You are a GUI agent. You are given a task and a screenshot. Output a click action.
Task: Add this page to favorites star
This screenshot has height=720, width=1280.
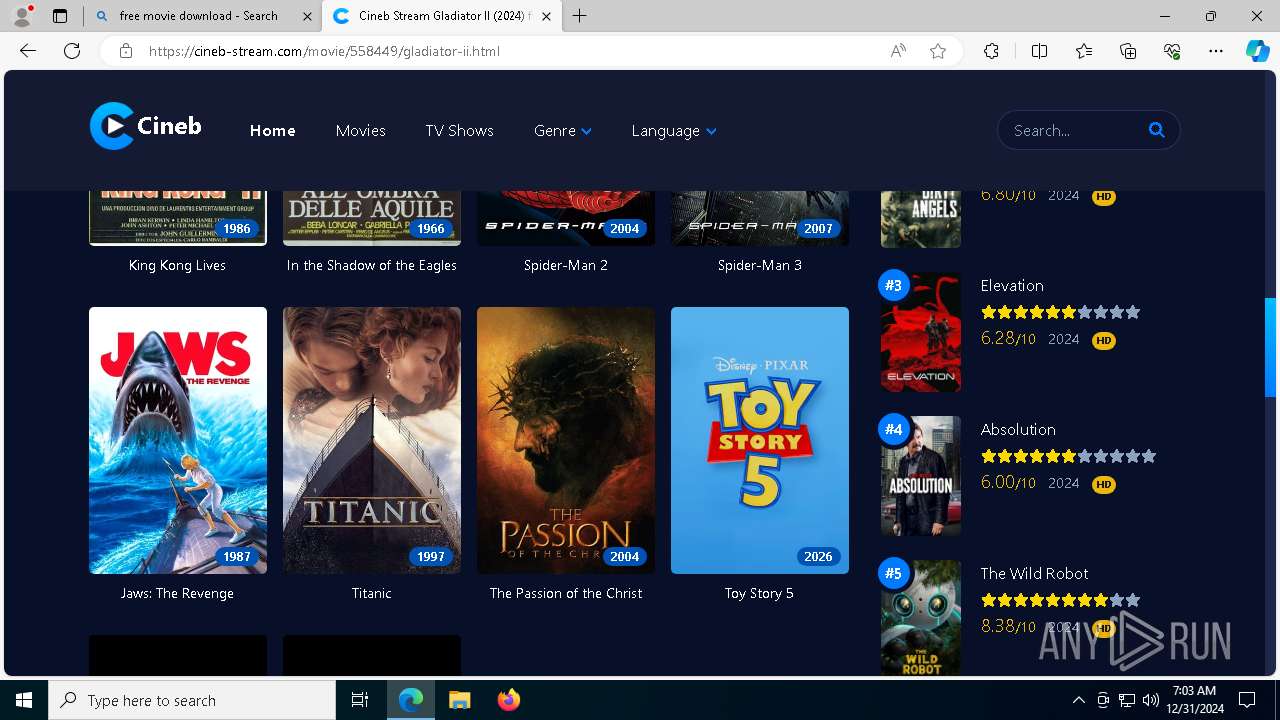tap(938, 51)
